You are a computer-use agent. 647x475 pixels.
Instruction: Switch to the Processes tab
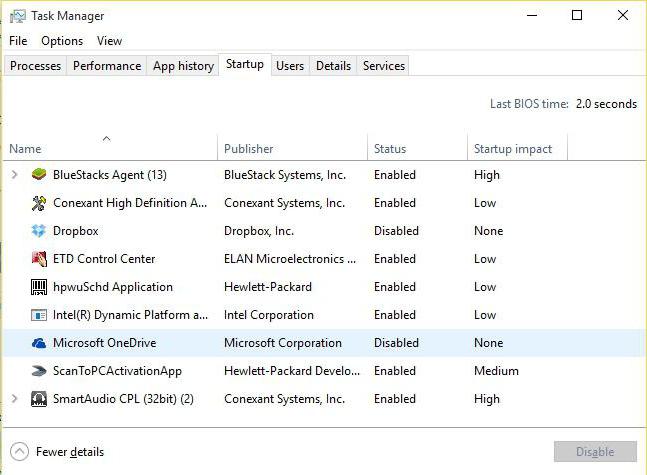point(35,66)
